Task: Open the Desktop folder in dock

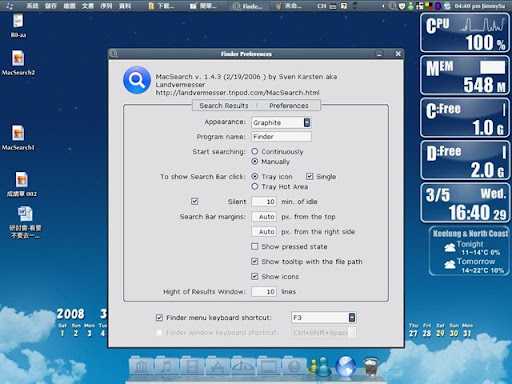Action: coord(269,366)
